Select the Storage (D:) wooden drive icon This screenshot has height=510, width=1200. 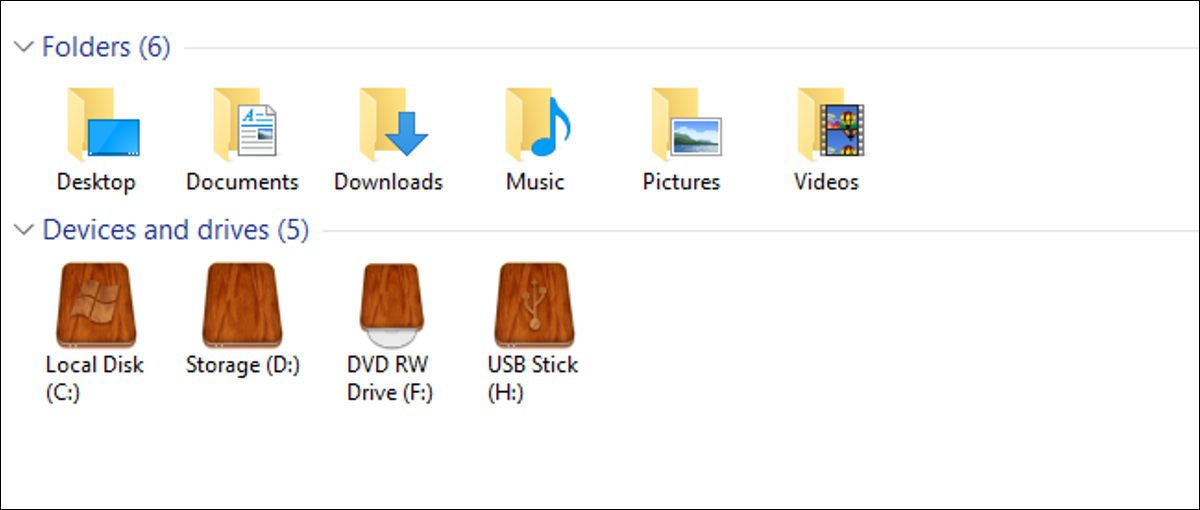(241, 305)
